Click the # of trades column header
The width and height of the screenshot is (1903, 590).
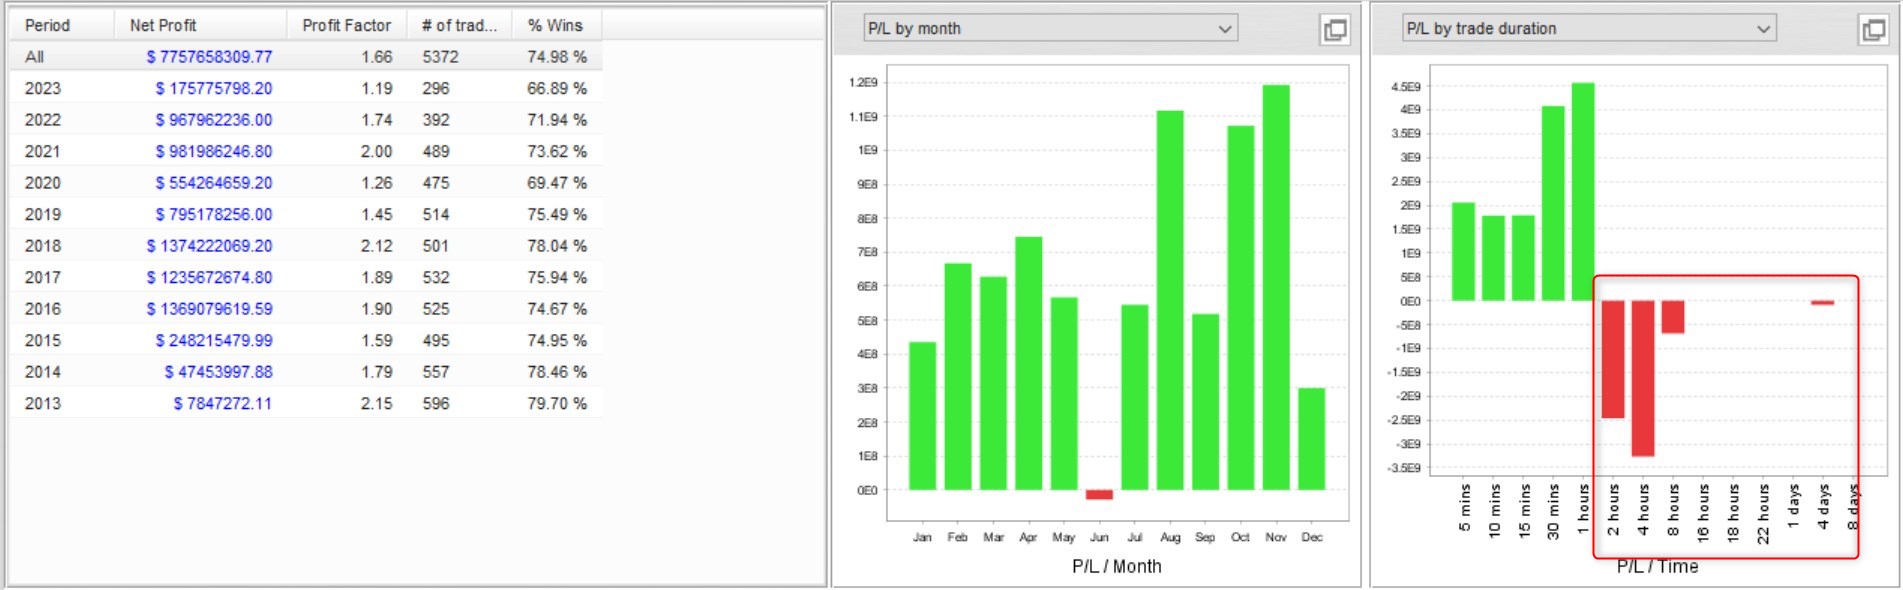click(459, 25)
